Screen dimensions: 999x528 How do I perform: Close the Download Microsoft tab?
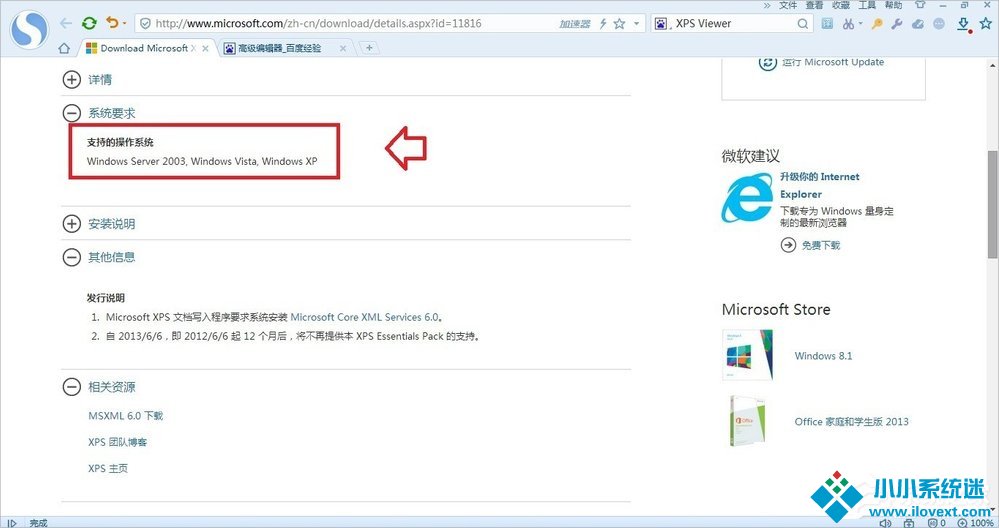(205, 48)
